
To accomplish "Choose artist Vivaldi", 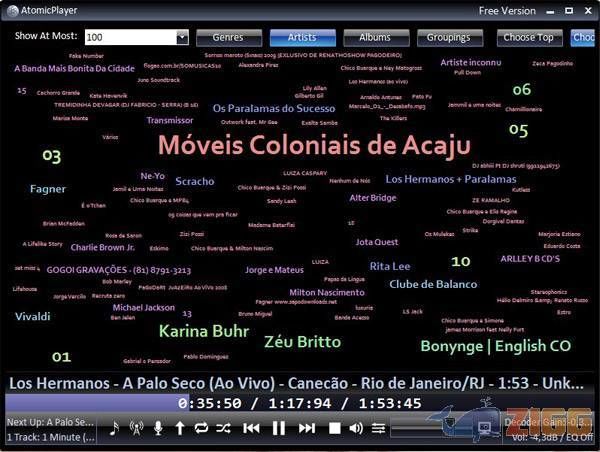I will coord(33,316).
